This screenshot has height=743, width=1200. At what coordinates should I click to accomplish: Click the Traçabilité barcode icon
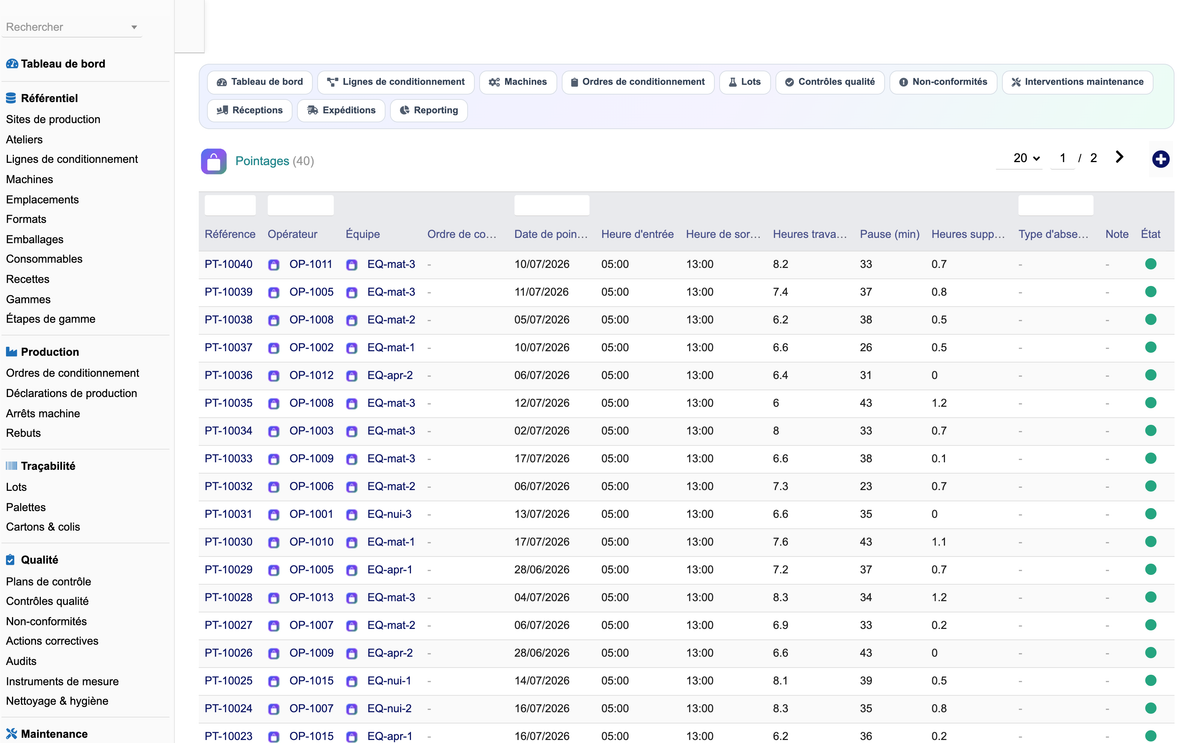(12, 466)
